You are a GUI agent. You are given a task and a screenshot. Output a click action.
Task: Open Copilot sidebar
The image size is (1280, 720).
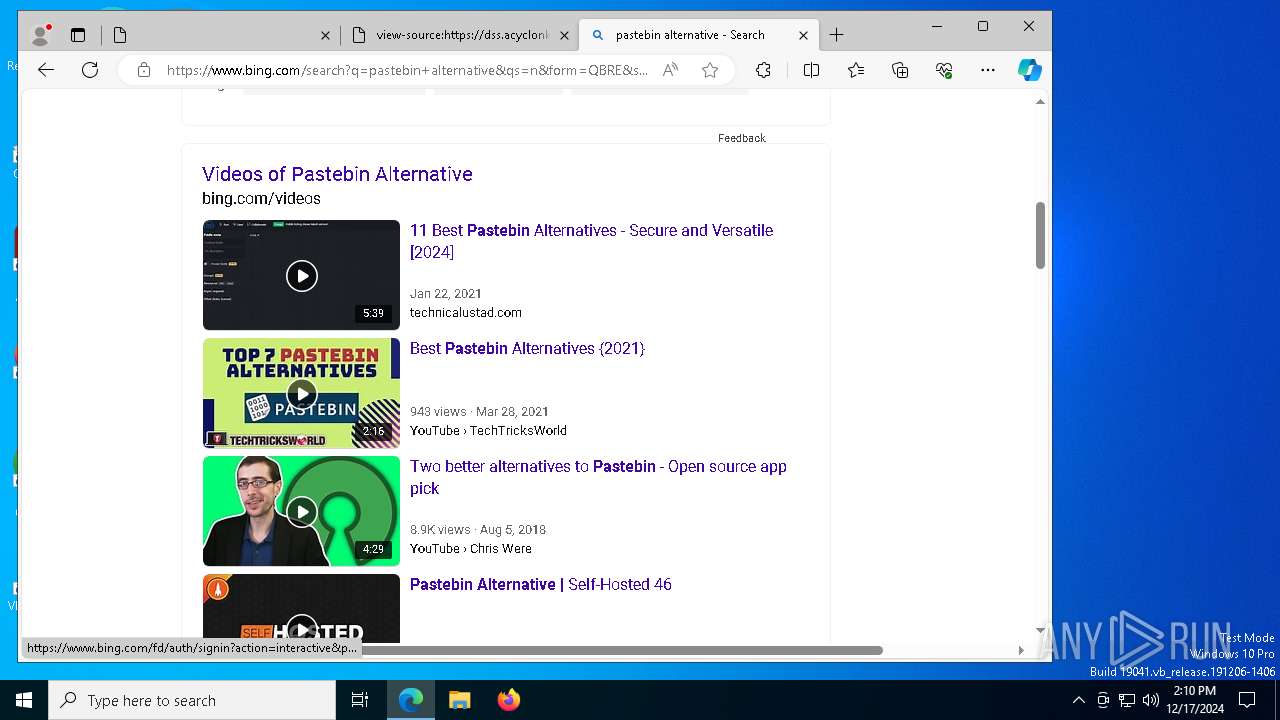point(1030,70)
